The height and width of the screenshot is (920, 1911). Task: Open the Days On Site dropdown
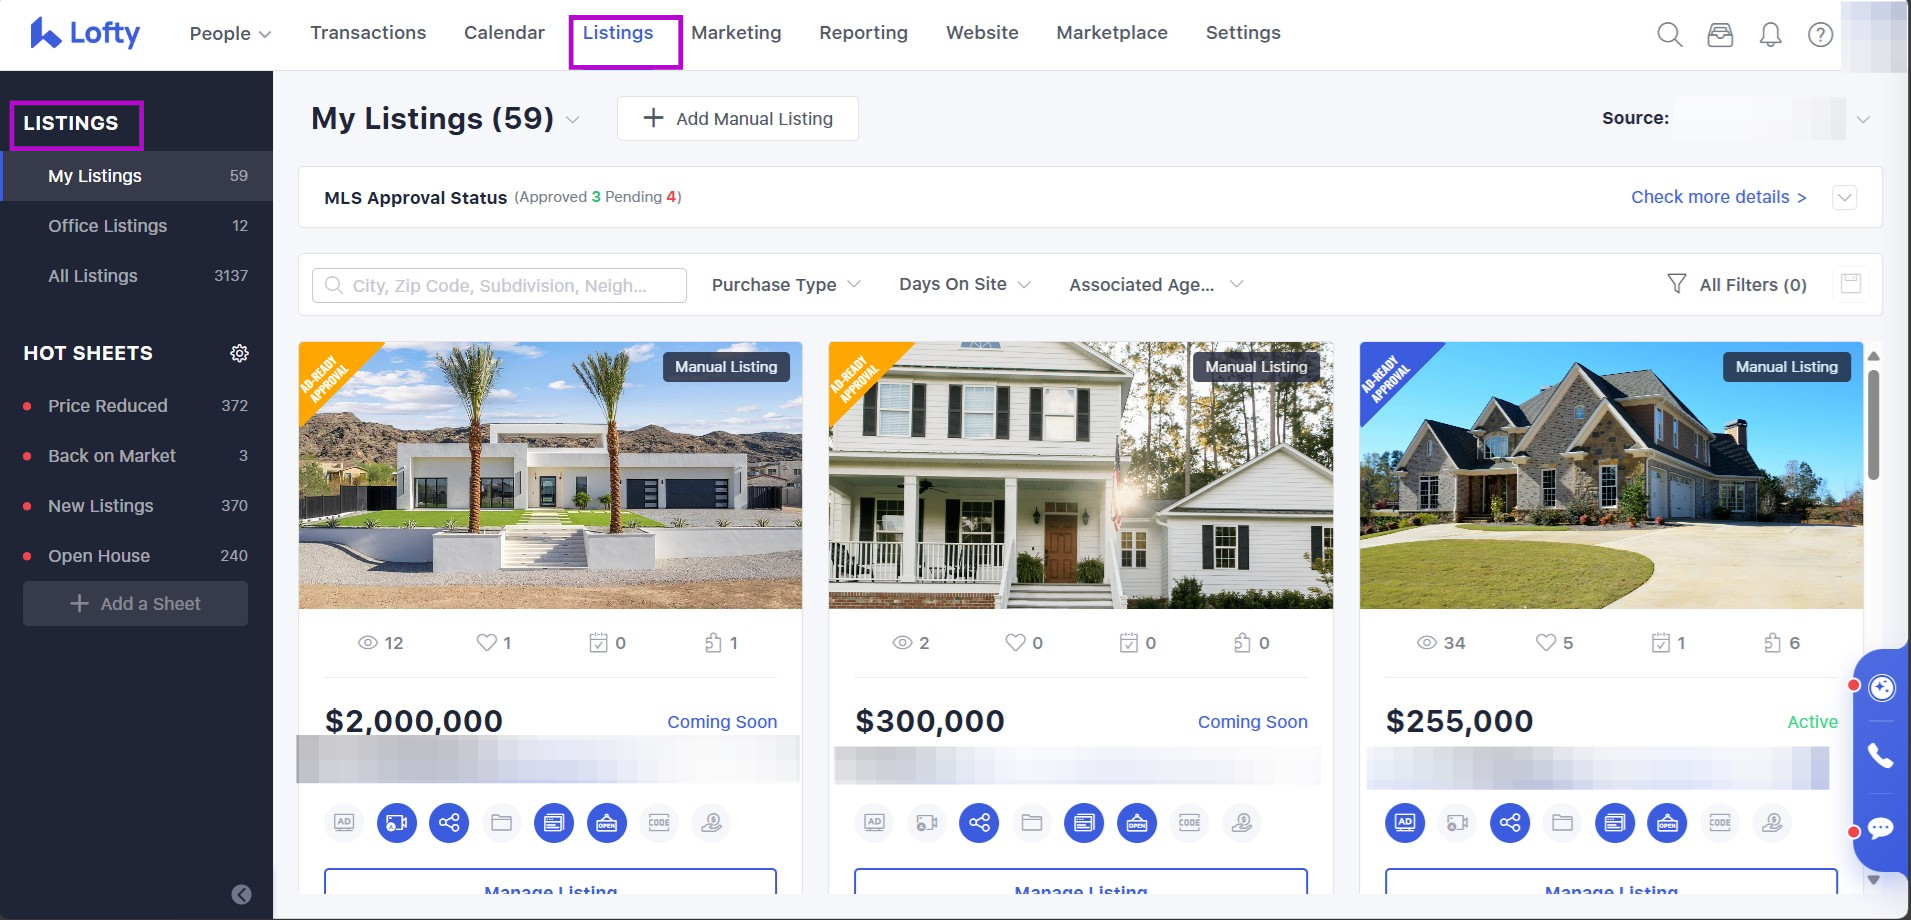click(x=965, y=284)
